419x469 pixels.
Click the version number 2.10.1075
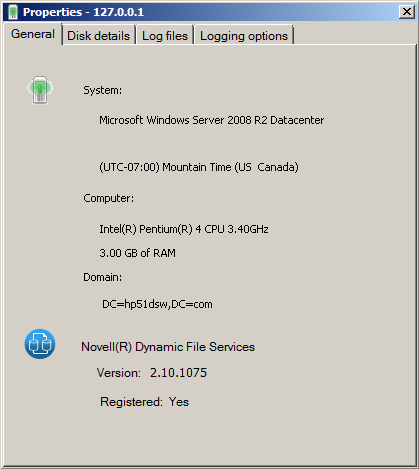click(178, 373)
